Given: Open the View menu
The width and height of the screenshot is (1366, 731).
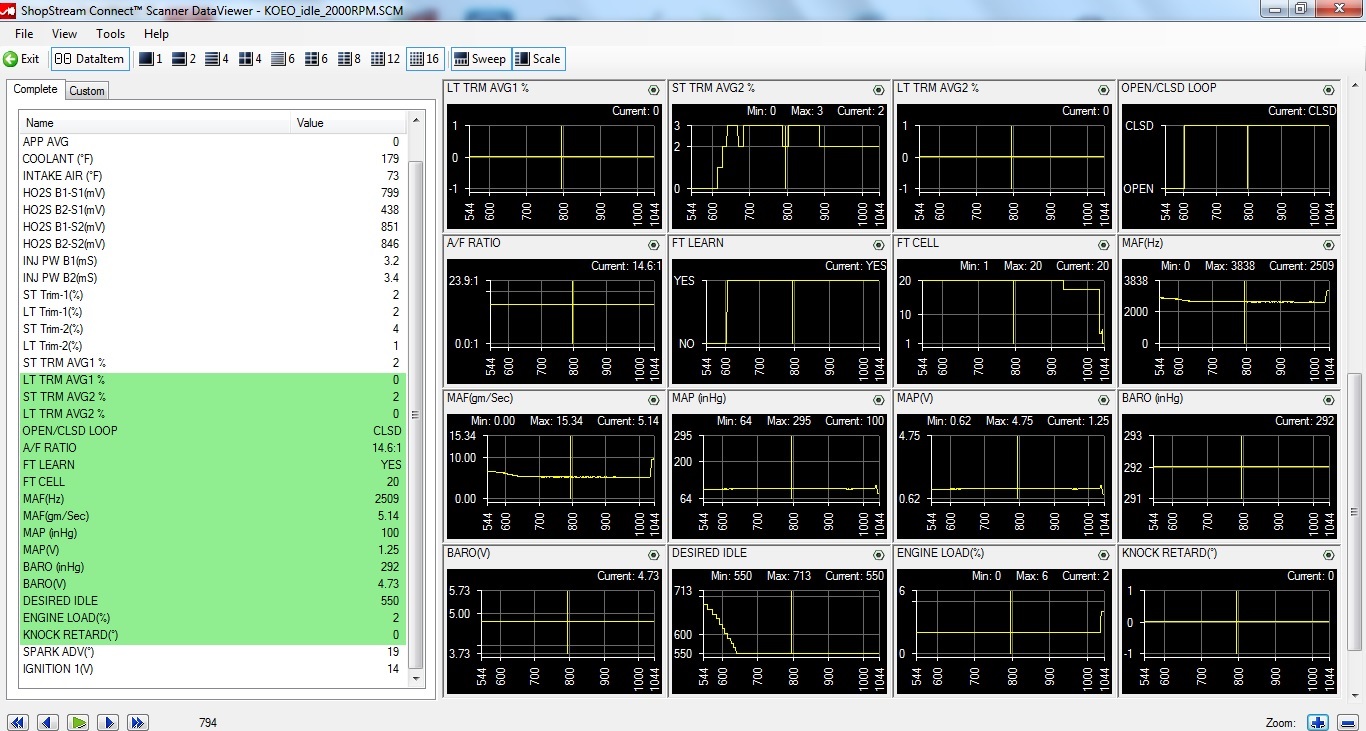Looking at the screenshot, I should (64, 34).
